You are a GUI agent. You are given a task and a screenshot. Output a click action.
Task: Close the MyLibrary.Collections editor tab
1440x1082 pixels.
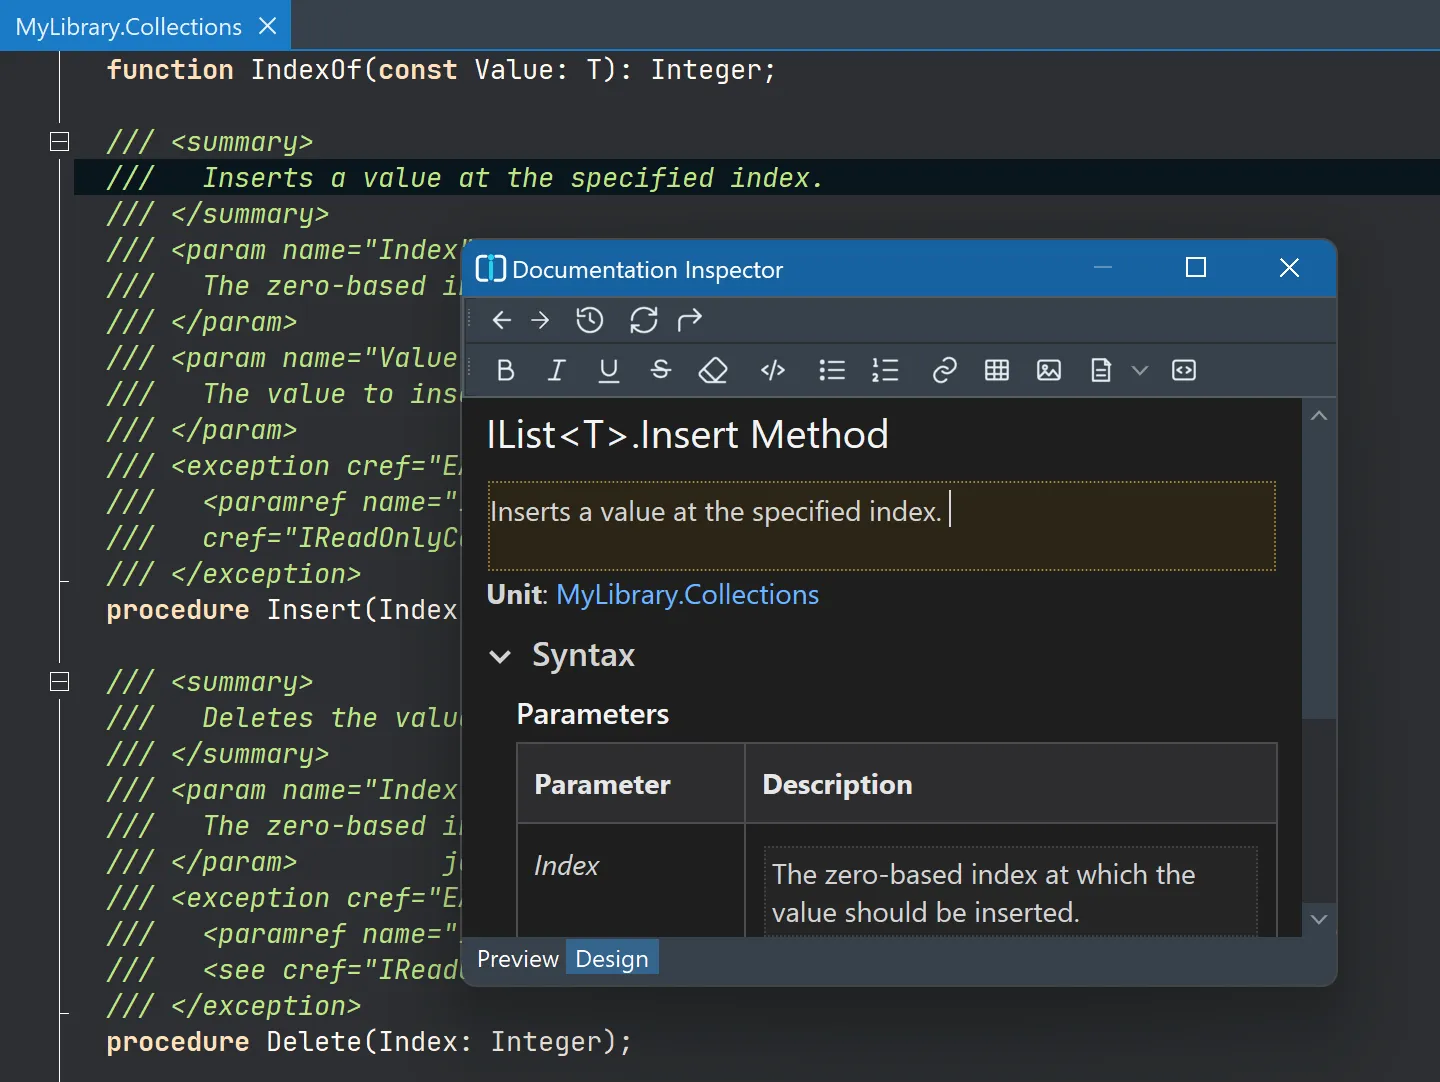coord(267,26)
